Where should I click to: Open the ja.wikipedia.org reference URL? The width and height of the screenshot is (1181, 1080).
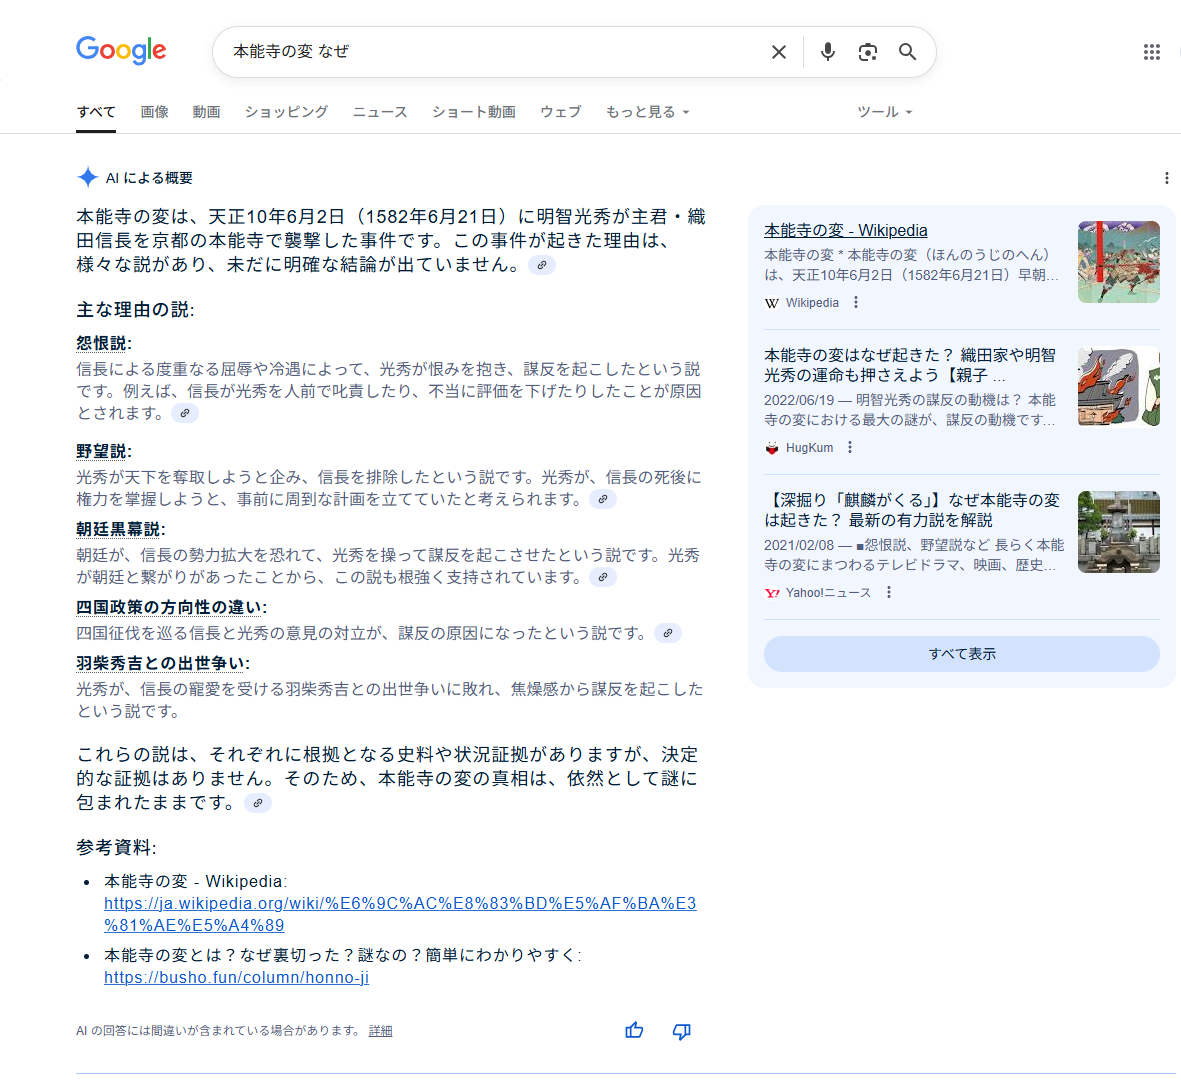[400, 914]
